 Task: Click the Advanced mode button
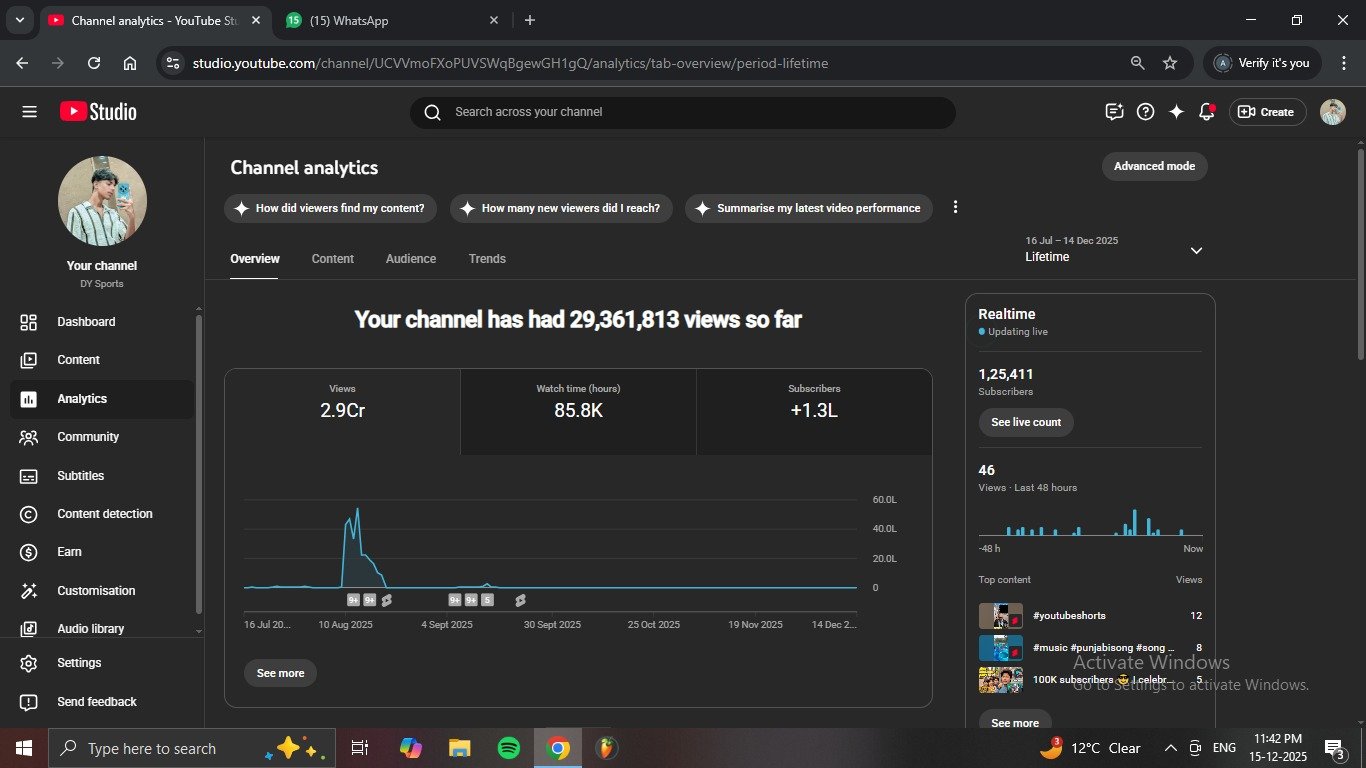(x=1154, y=167)
